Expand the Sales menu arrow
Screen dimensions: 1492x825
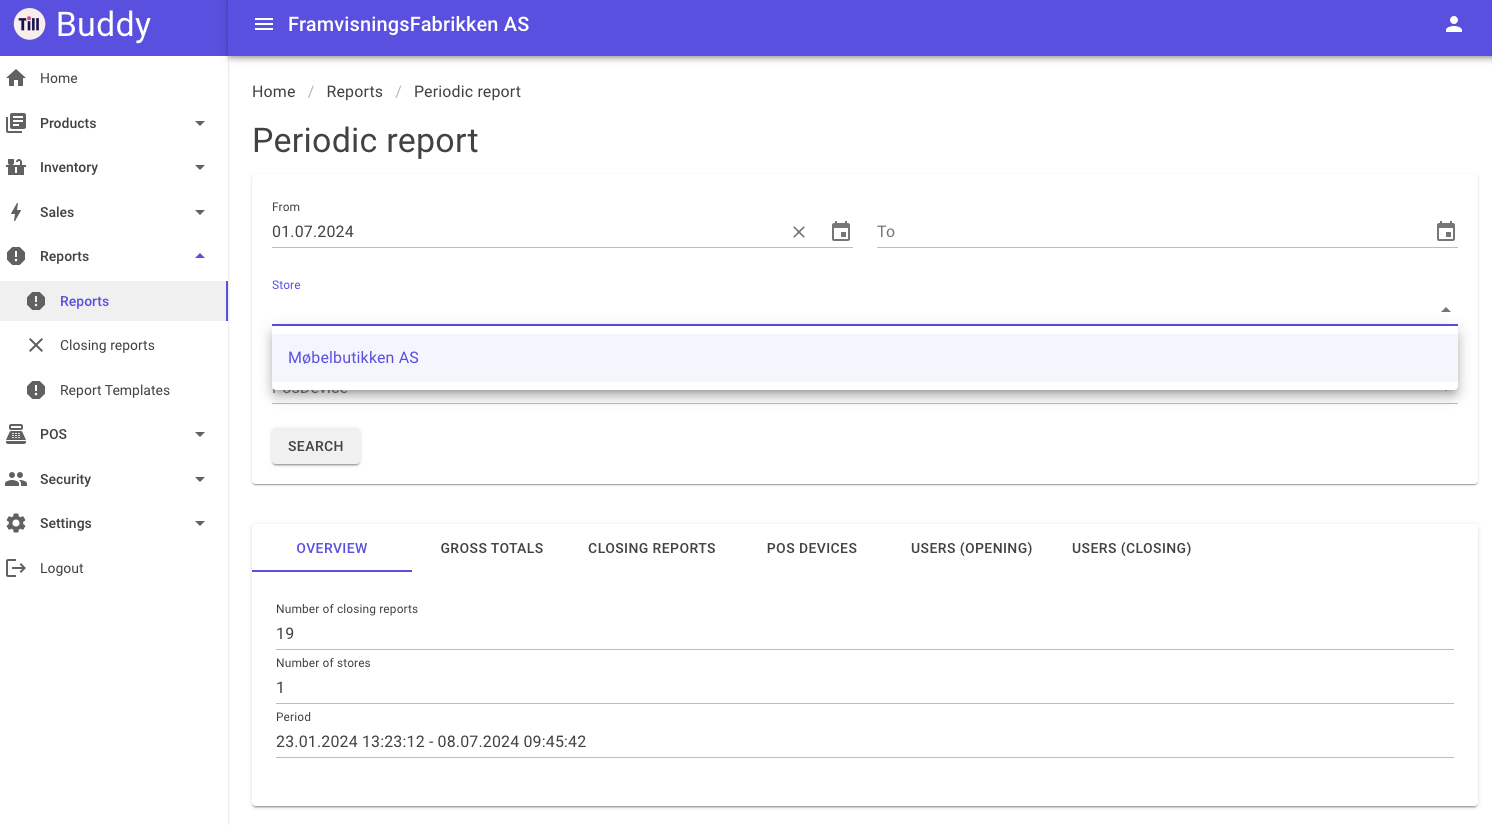click(200, 212)
